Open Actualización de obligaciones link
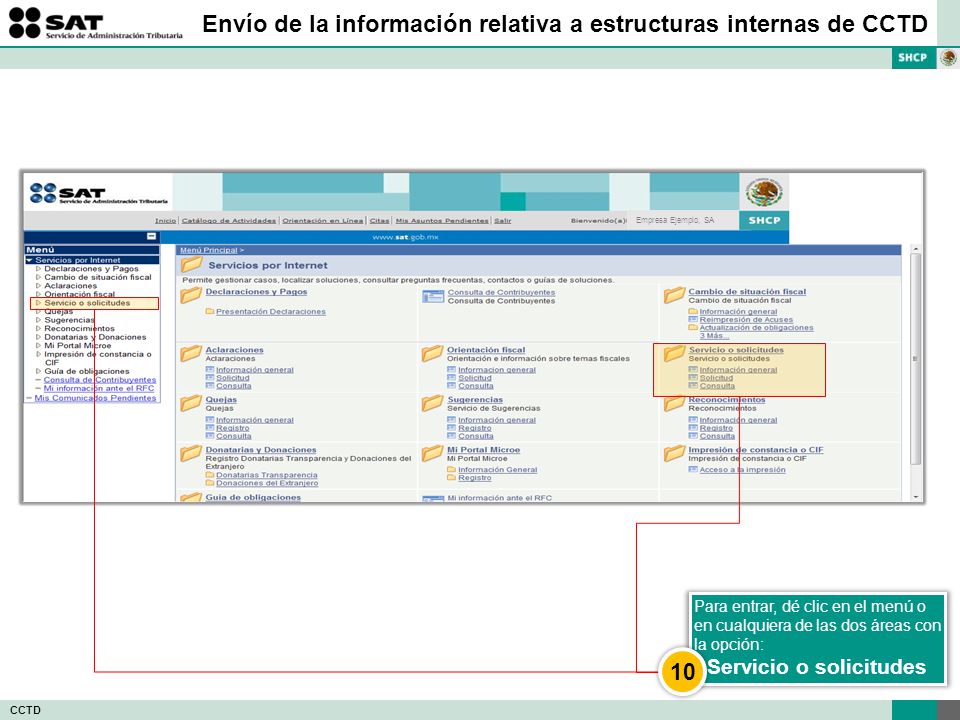 (x=757, y=328)
